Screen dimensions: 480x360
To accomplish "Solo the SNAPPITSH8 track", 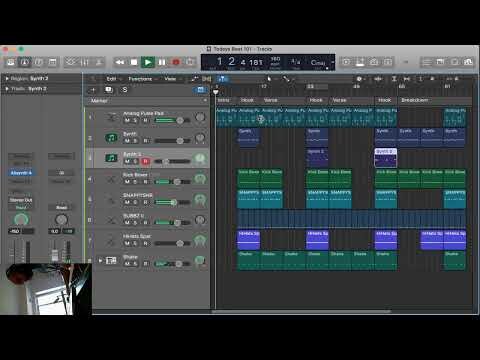I will tap(135, 202).
